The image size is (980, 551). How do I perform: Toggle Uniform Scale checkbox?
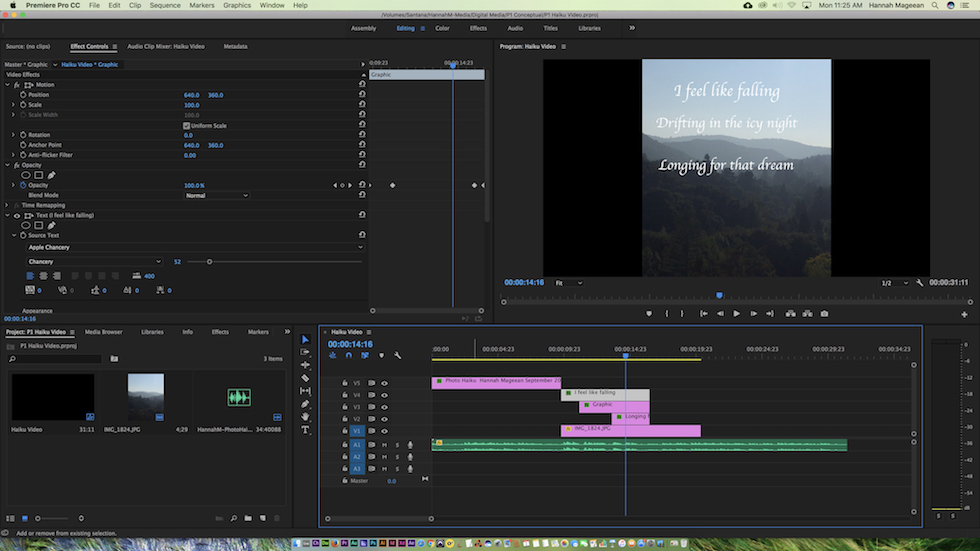pyautogui.click(x=186, y=126)
